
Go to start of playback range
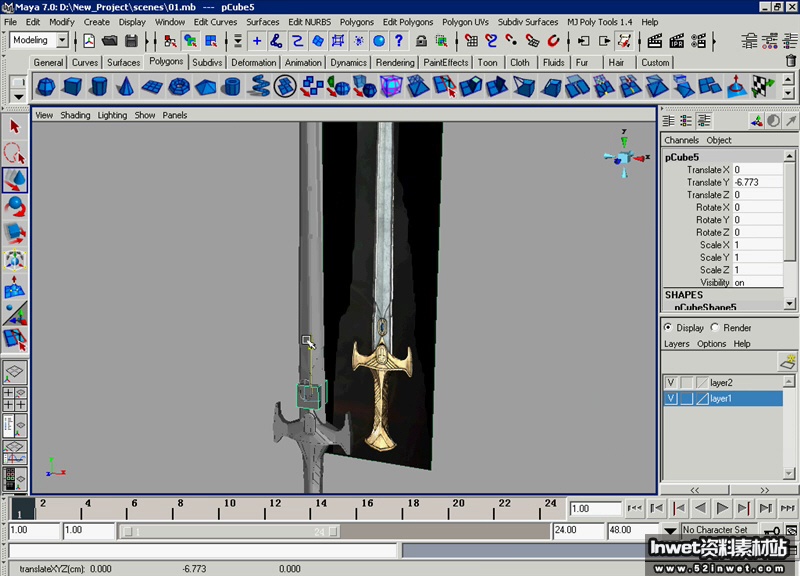pos(635,508)
